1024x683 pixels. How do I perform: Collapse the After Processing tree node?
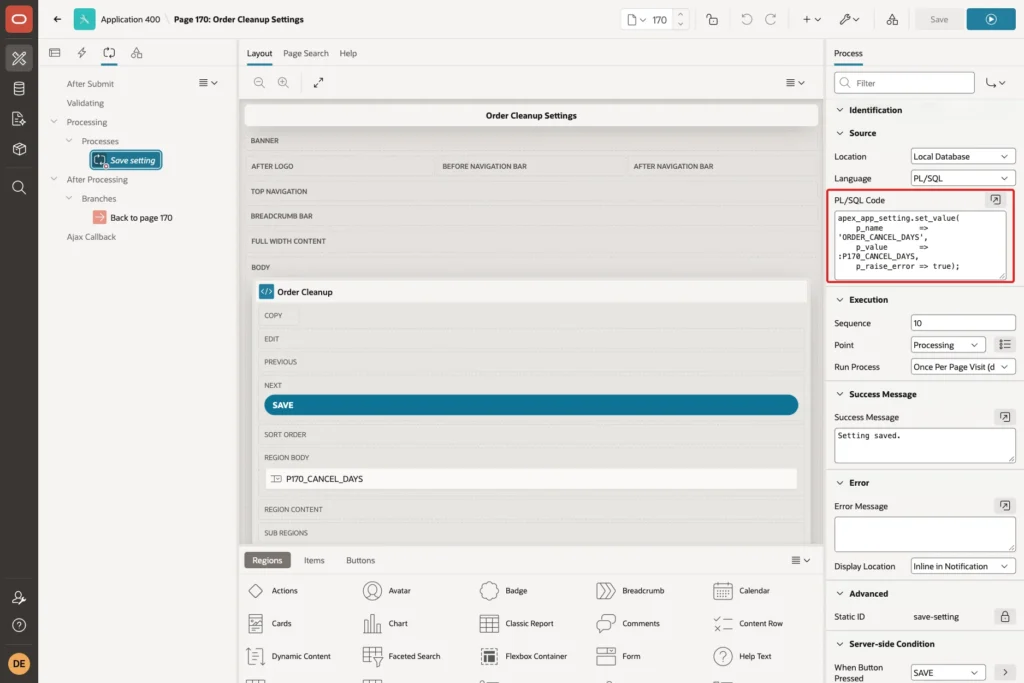click(x=54, y=179)
